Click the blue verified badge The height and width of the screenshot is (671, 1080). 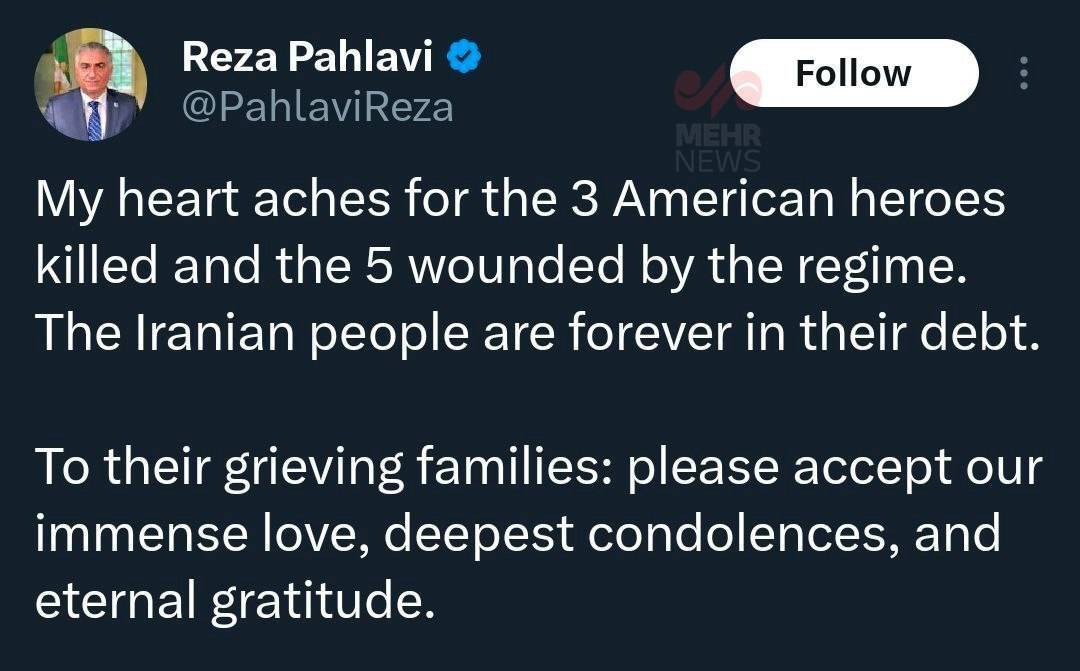(x=463, y=58)
